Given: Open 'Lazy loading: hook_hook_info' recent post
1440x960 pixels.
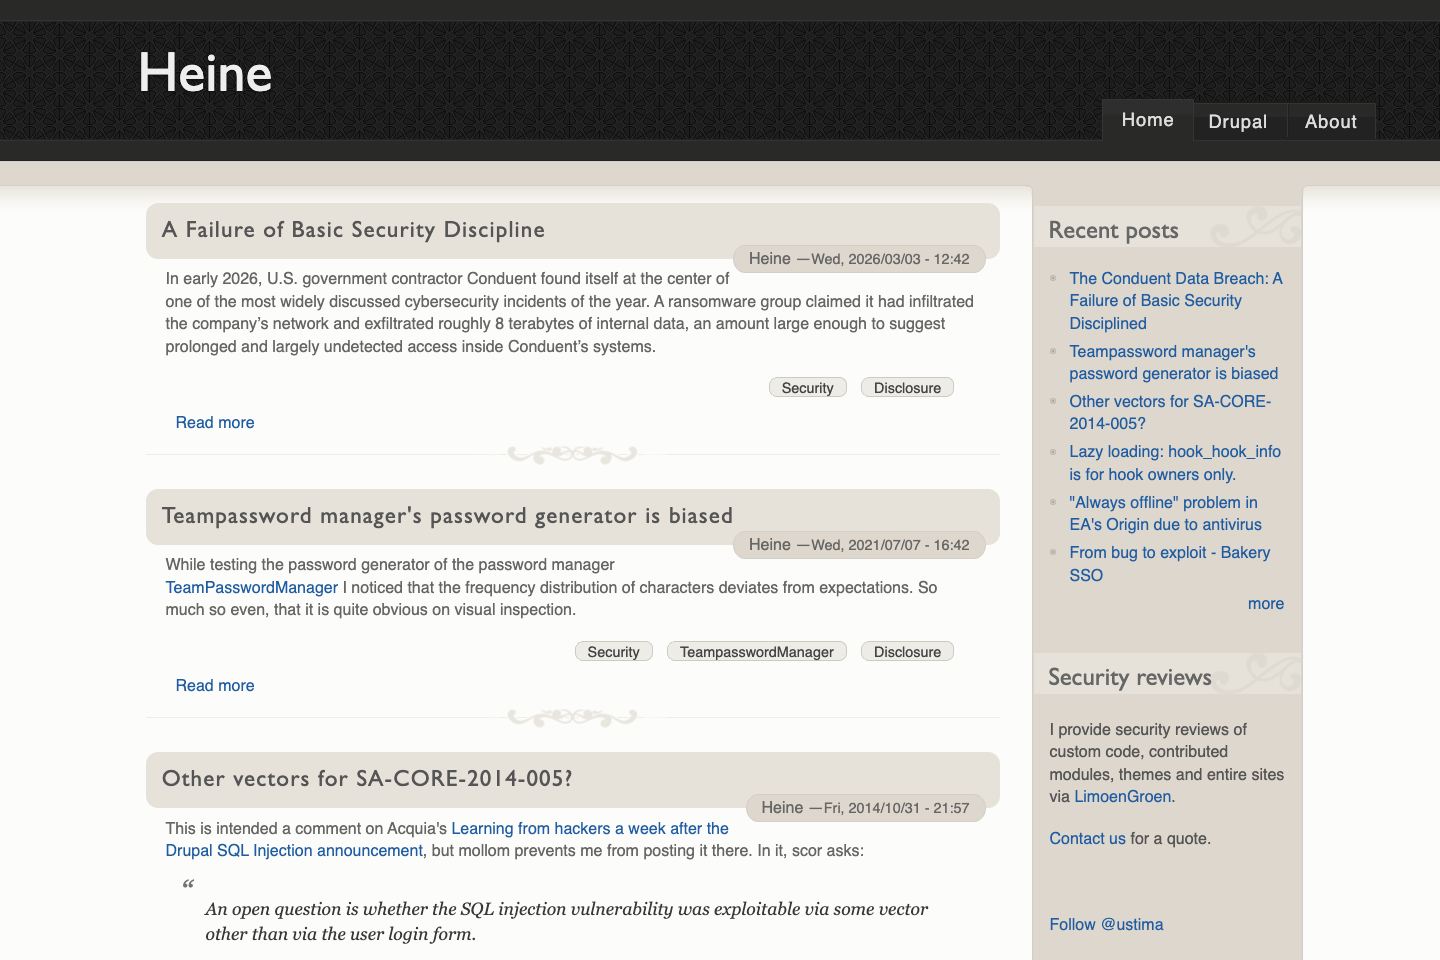Looking at the screenshot, I should tap(1175, 462).
